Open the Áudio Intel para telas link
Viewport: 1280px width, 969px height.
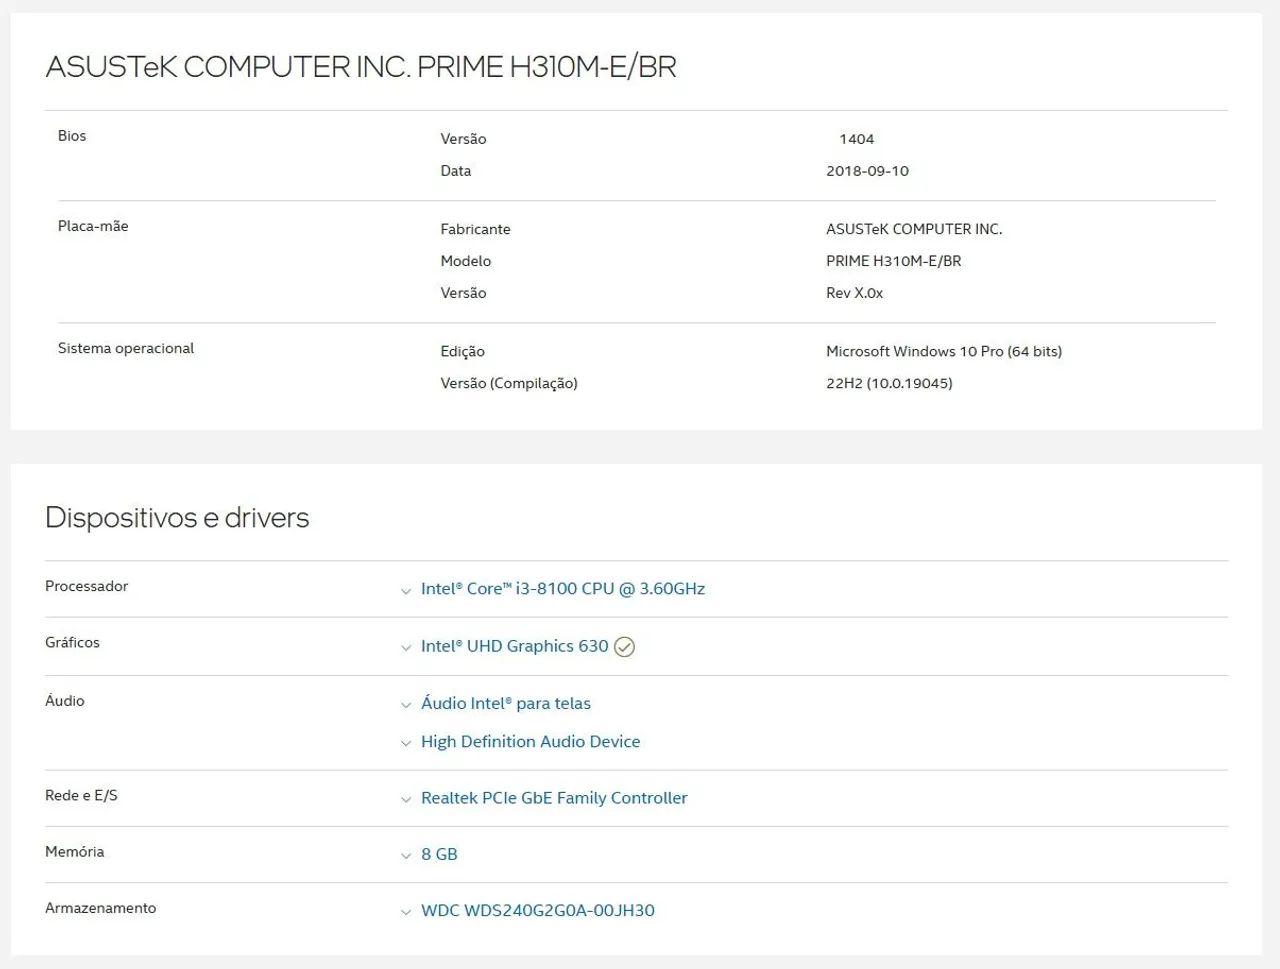506,703
